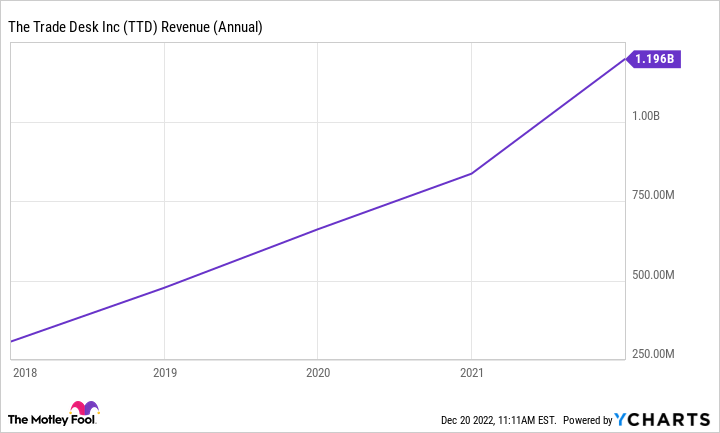Click the 2019 x-axis label
The width and height of the screenshot is (720, 433).
pos(165,372)
